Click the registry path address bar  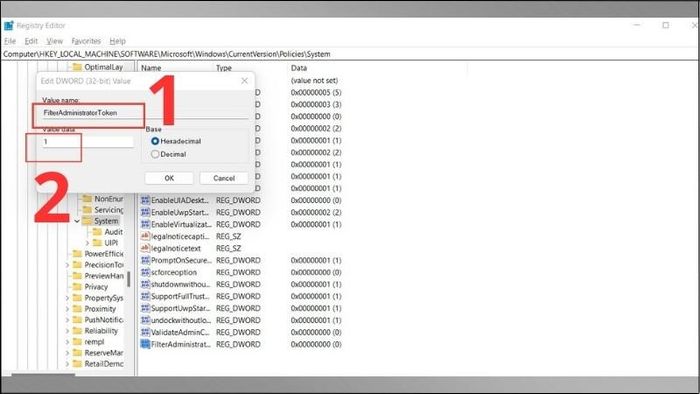pos(350,54)
